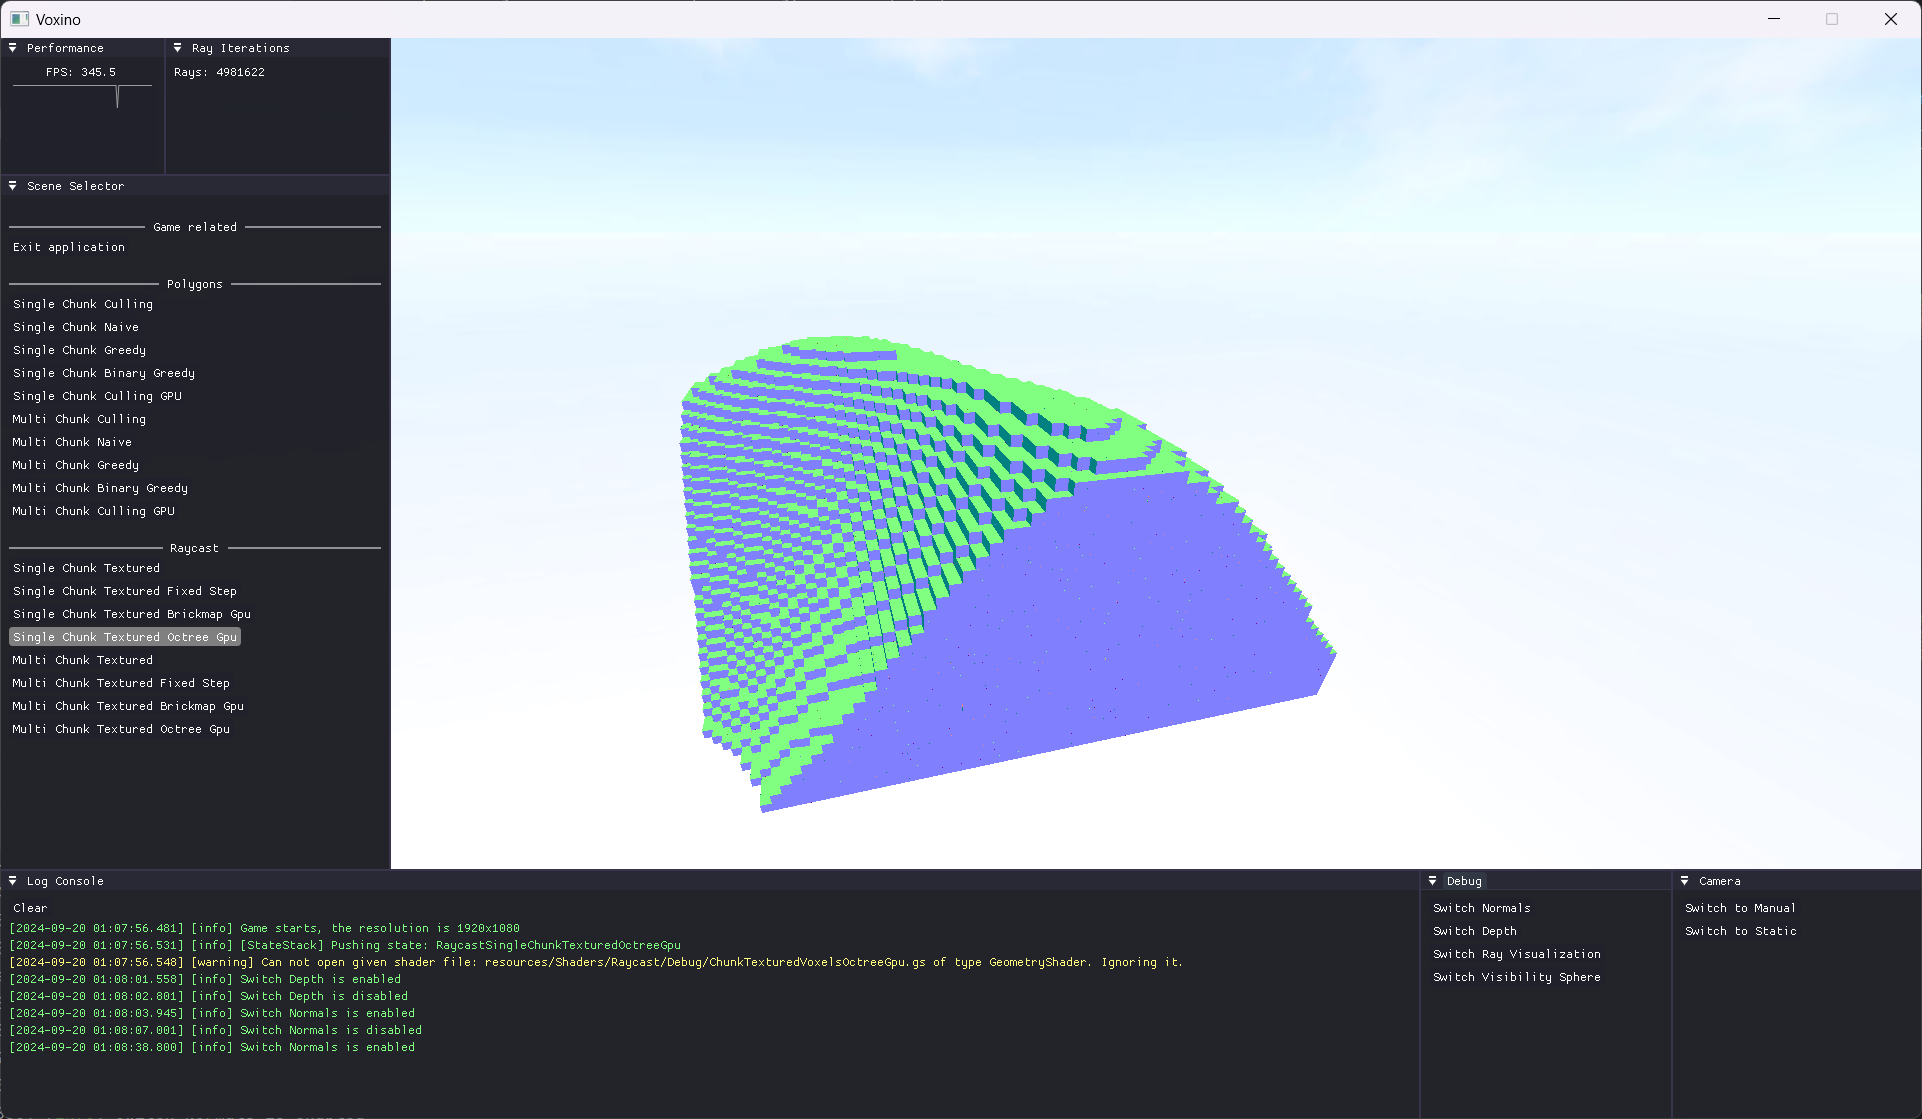
Task: Toggle Switch Normals in Debug
Action: (1481, 908)
